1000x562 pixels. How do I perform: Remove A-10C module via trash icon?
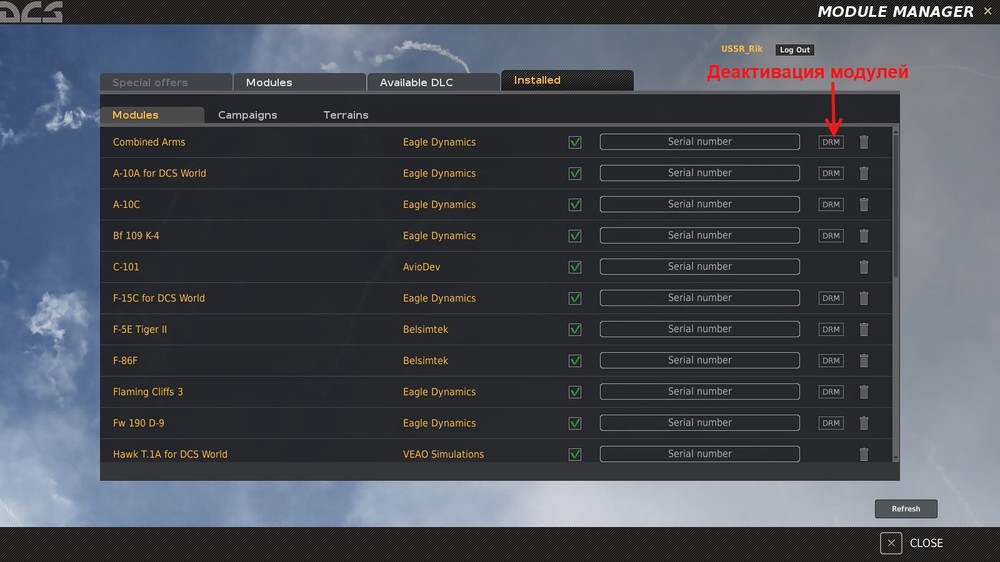pyautogui.click(x=864, y=204)
